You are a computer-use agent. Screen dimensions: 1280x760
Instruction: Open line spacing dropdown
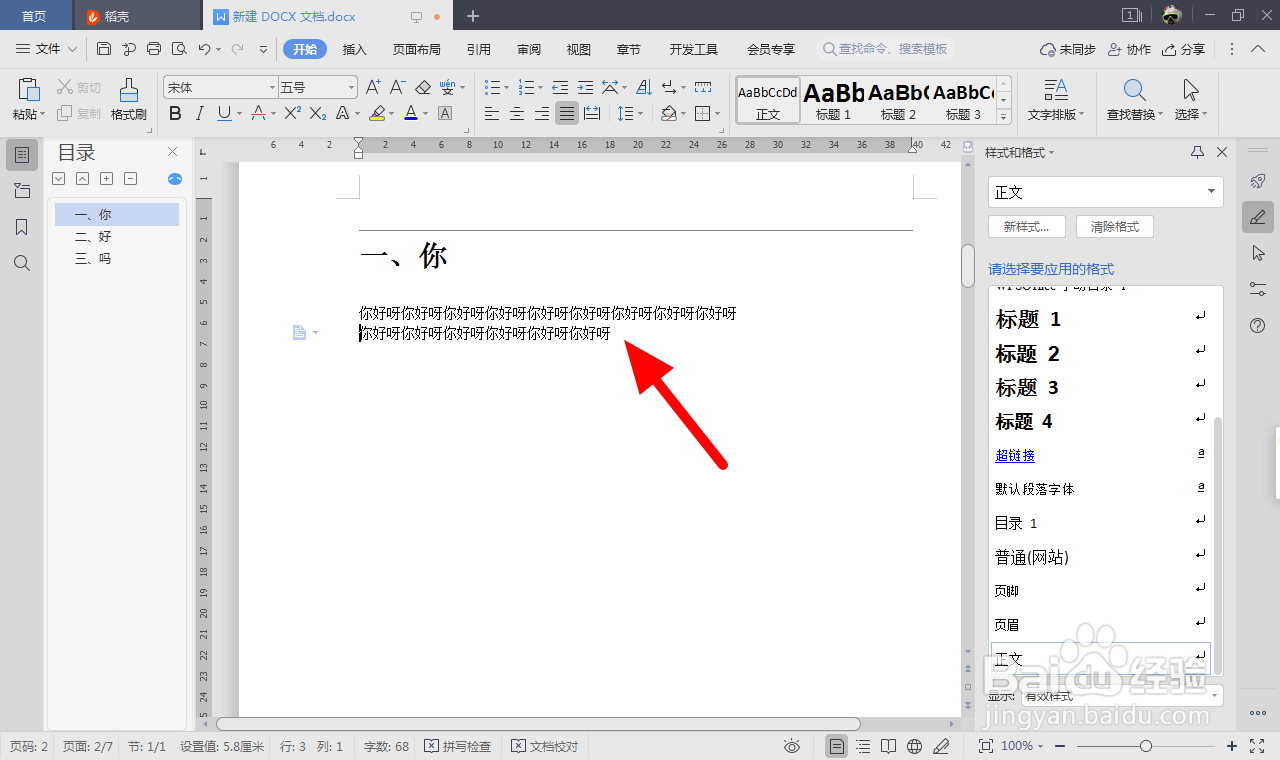tap(641, 113)
